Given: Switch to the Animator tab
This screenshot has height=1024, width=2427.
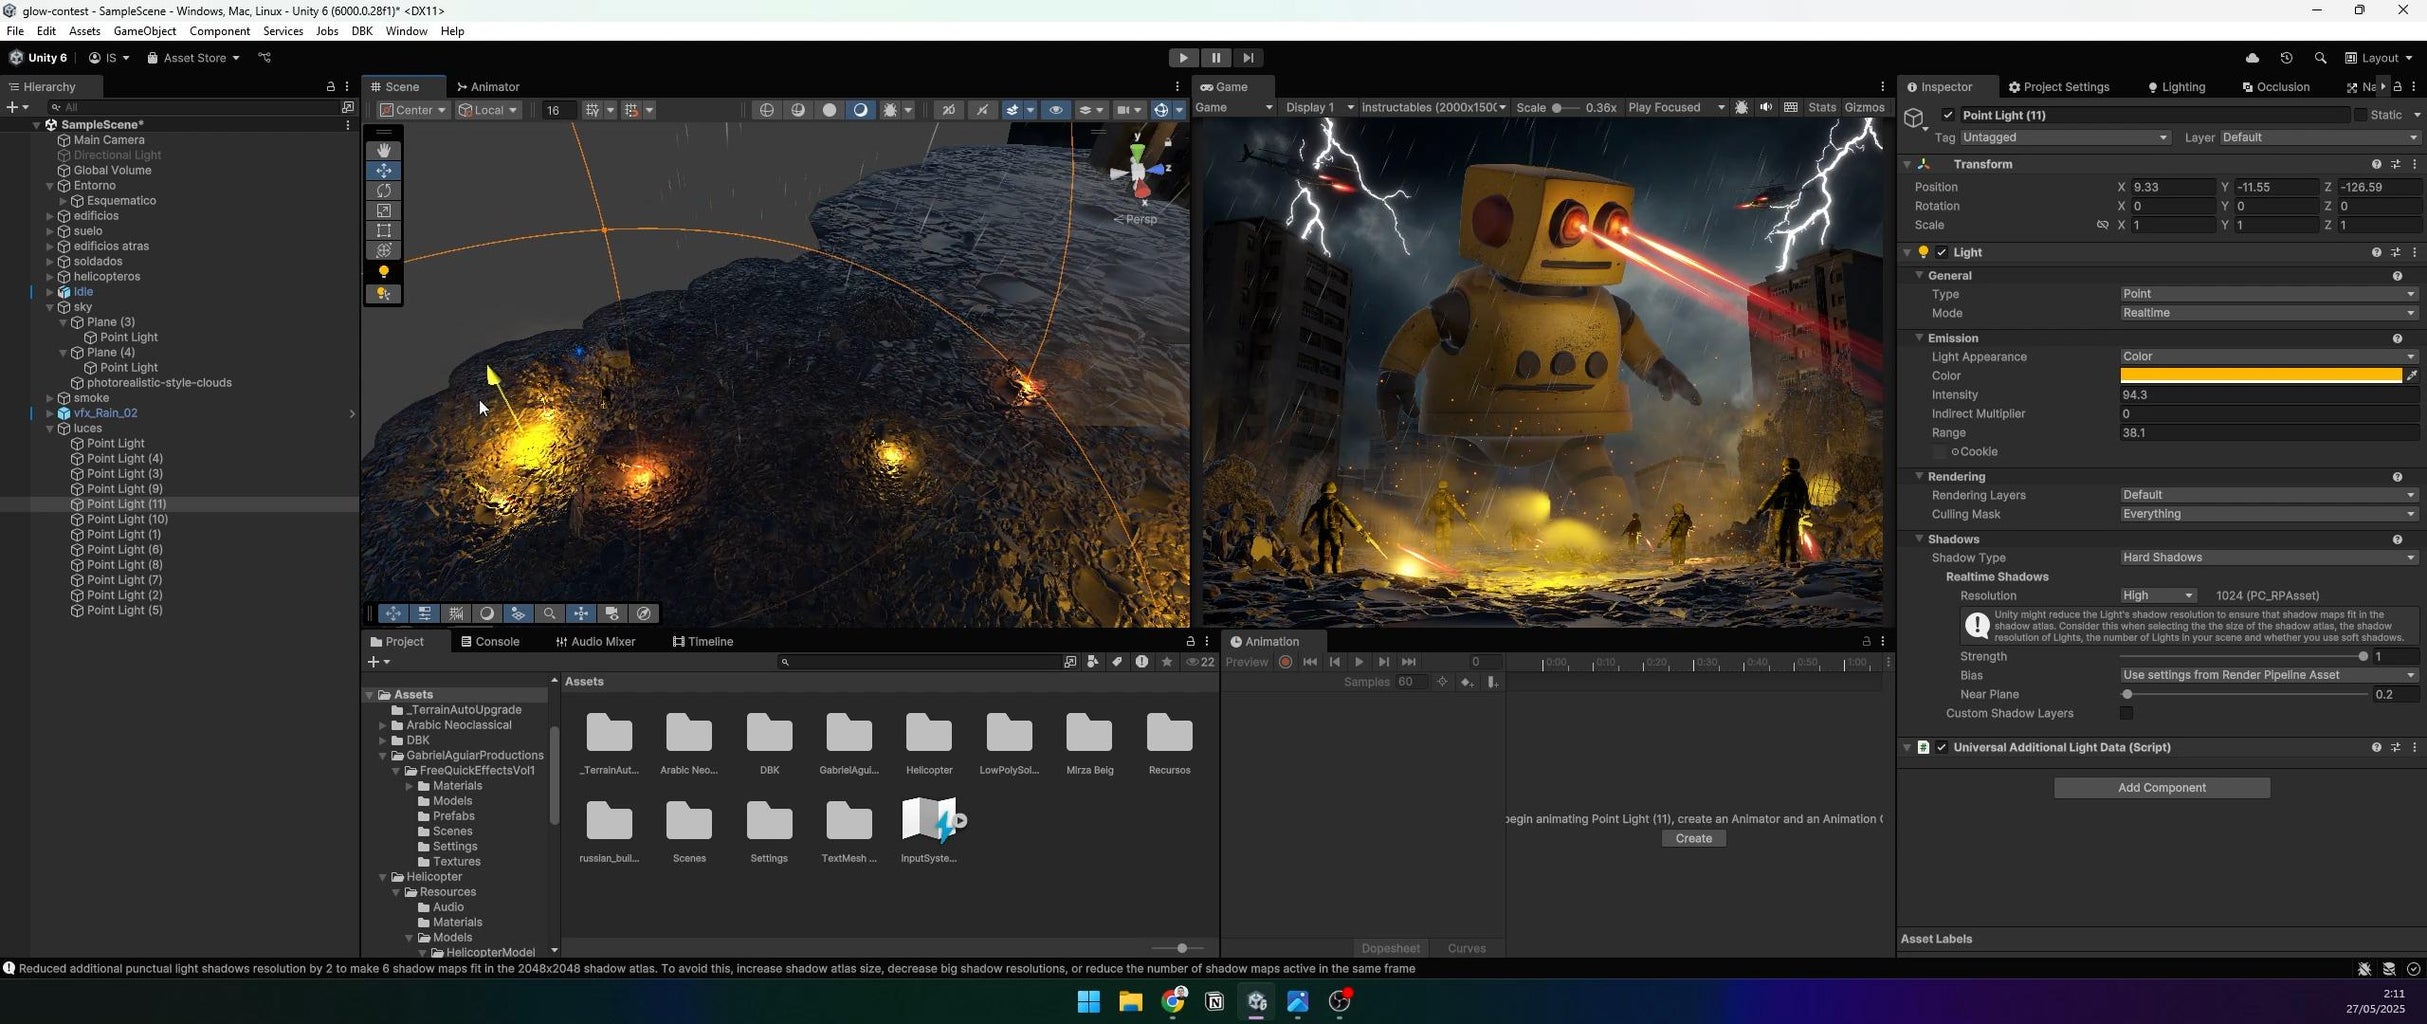Looking at the screenshot, I should point(488,87).
